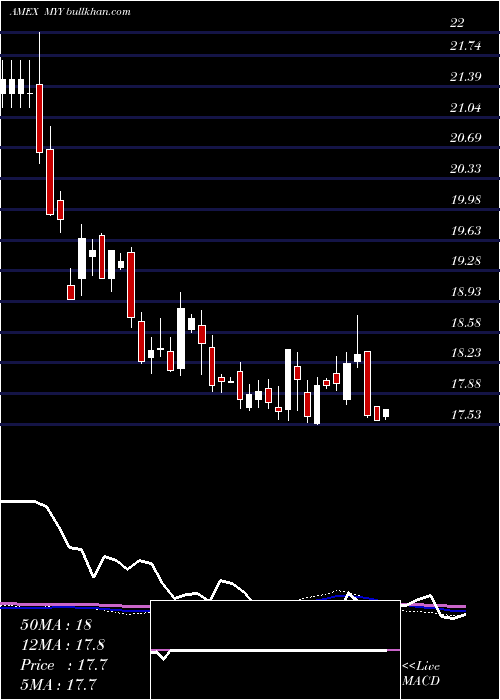Click the 19.28 price axis label

click(x=466, y=260)
